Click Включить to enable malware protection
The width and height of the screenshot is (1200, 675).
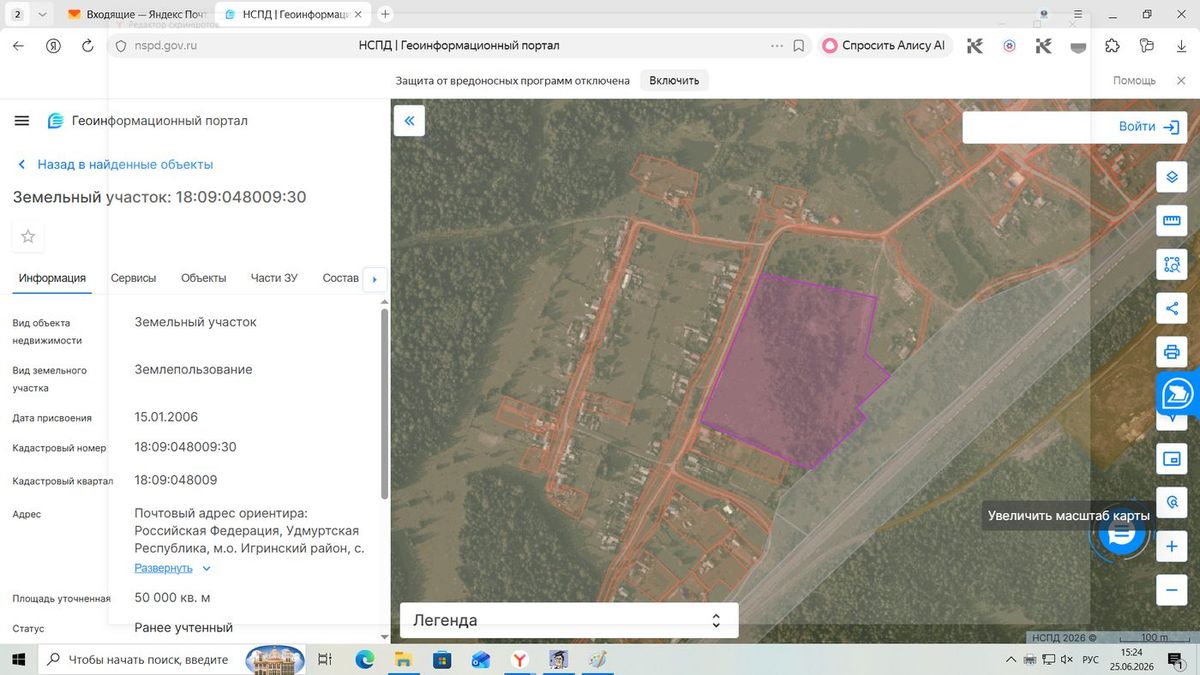coord(674,80)
